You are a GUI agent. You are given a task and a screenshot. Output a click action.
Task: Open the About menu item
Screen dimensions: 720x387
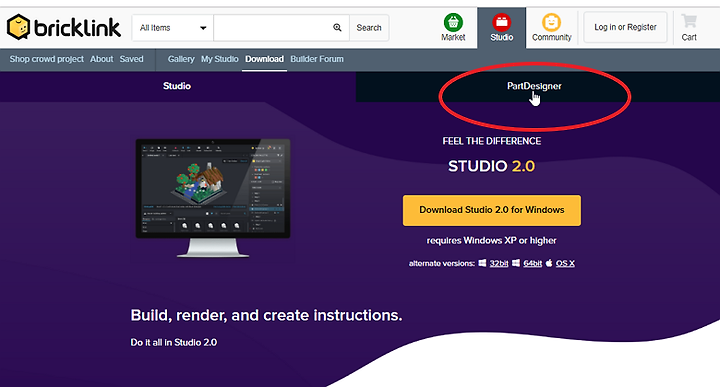tap(101, 59)
